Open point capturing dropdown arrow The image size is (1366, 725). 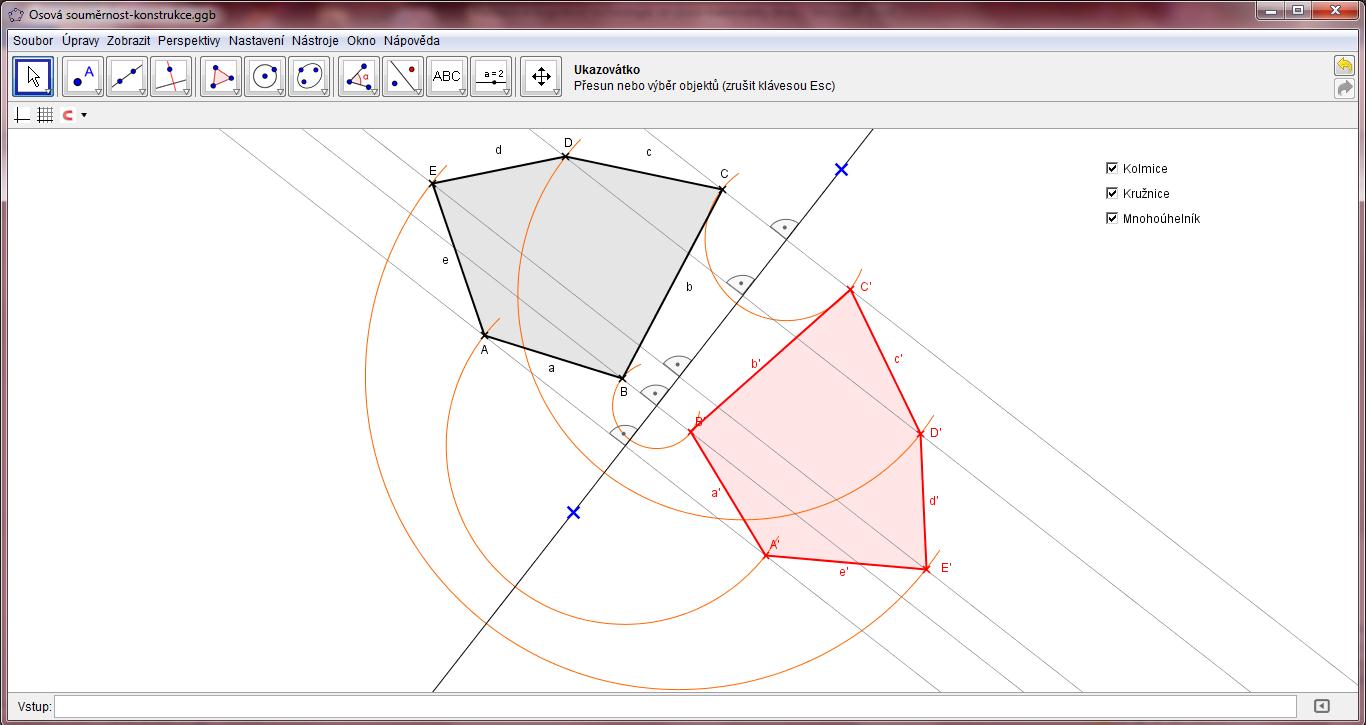84,115
